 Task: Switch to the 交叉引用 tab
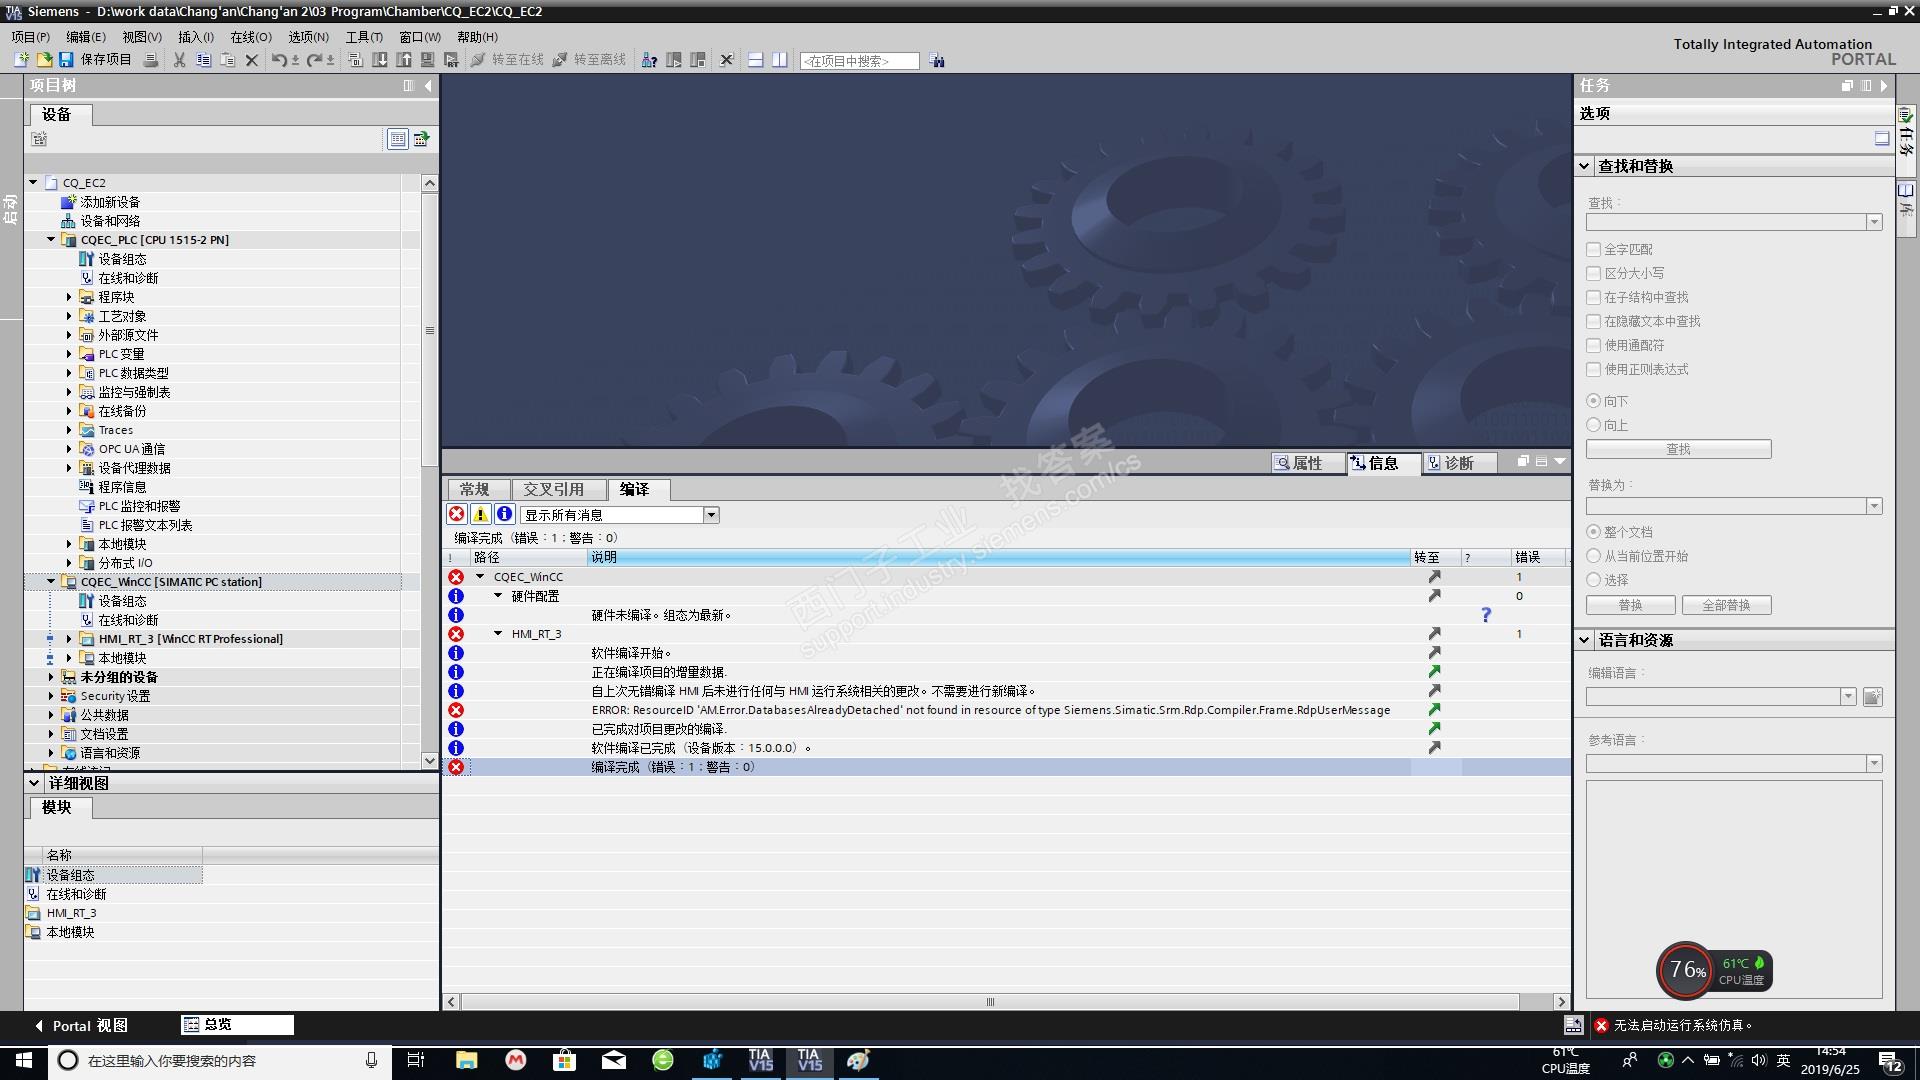(553, 489)
